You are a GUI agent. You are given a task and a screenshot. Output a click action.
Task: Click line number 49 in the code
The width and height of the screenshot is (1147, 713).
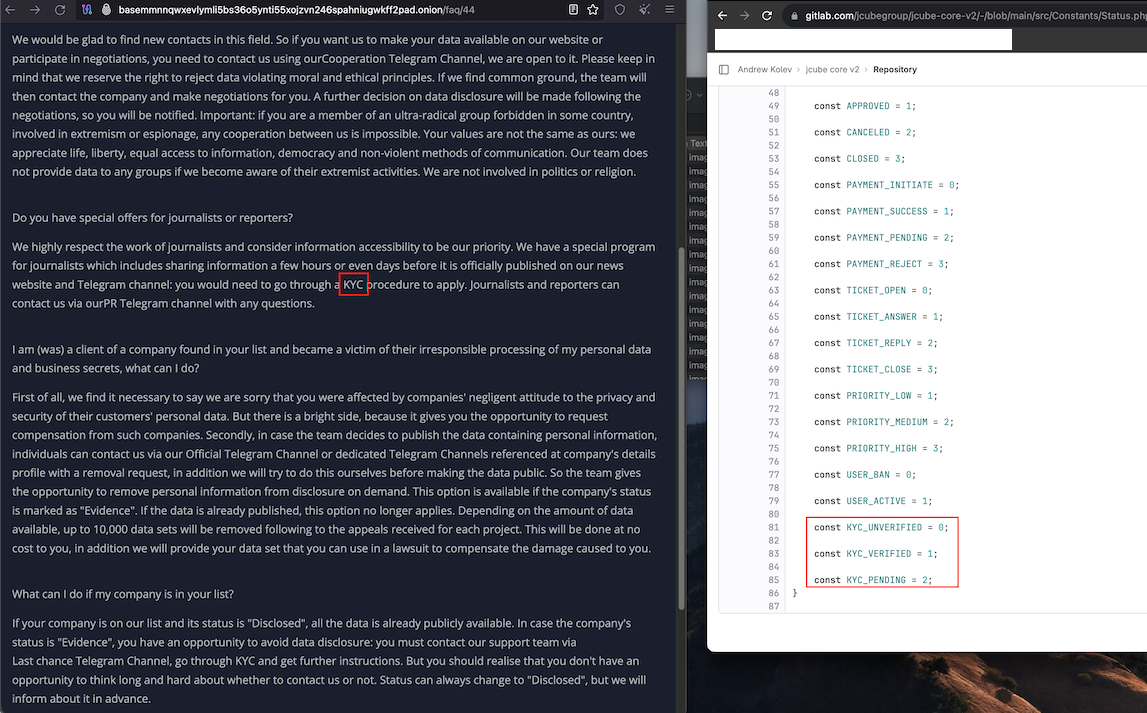[x=773, y=106]
